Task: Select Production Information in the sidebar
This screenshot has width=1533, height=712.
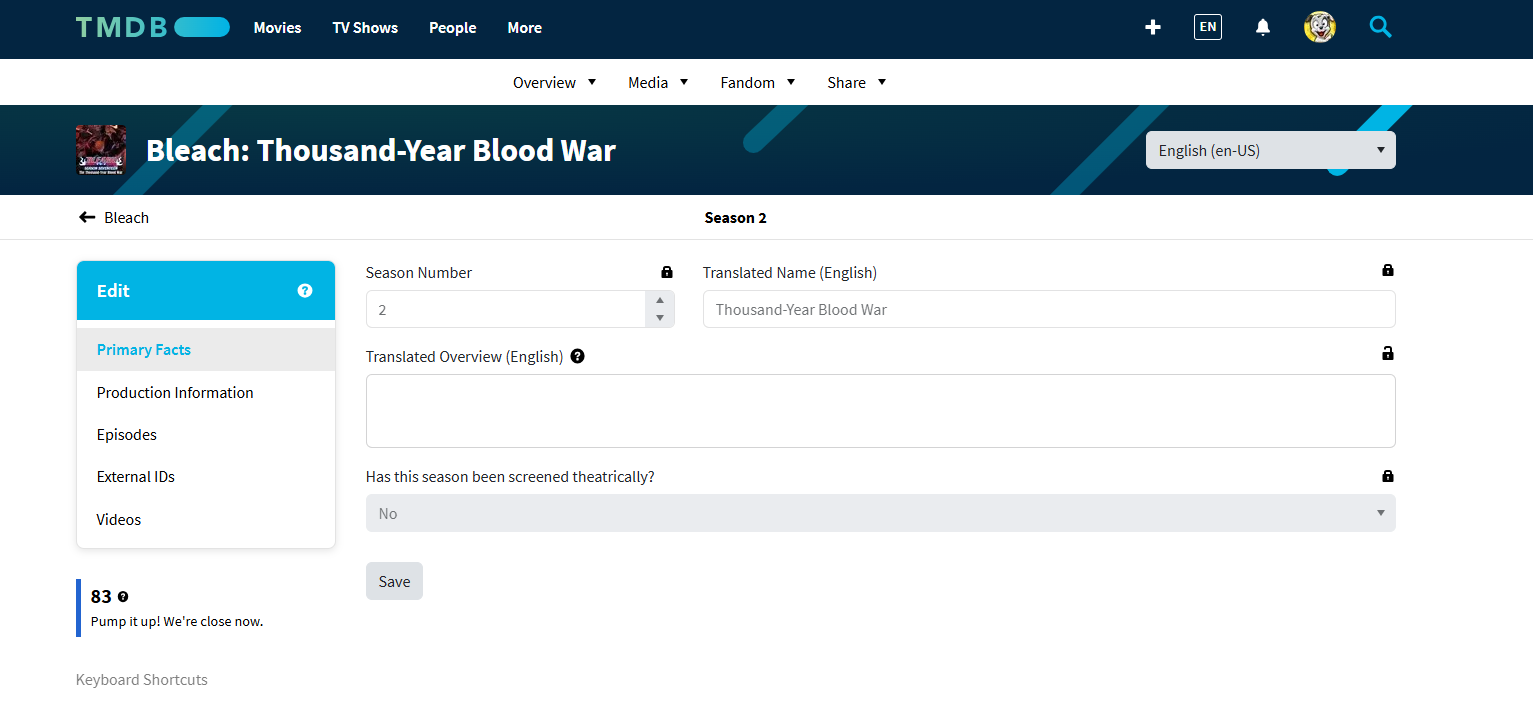Action: tap(206, 392)
